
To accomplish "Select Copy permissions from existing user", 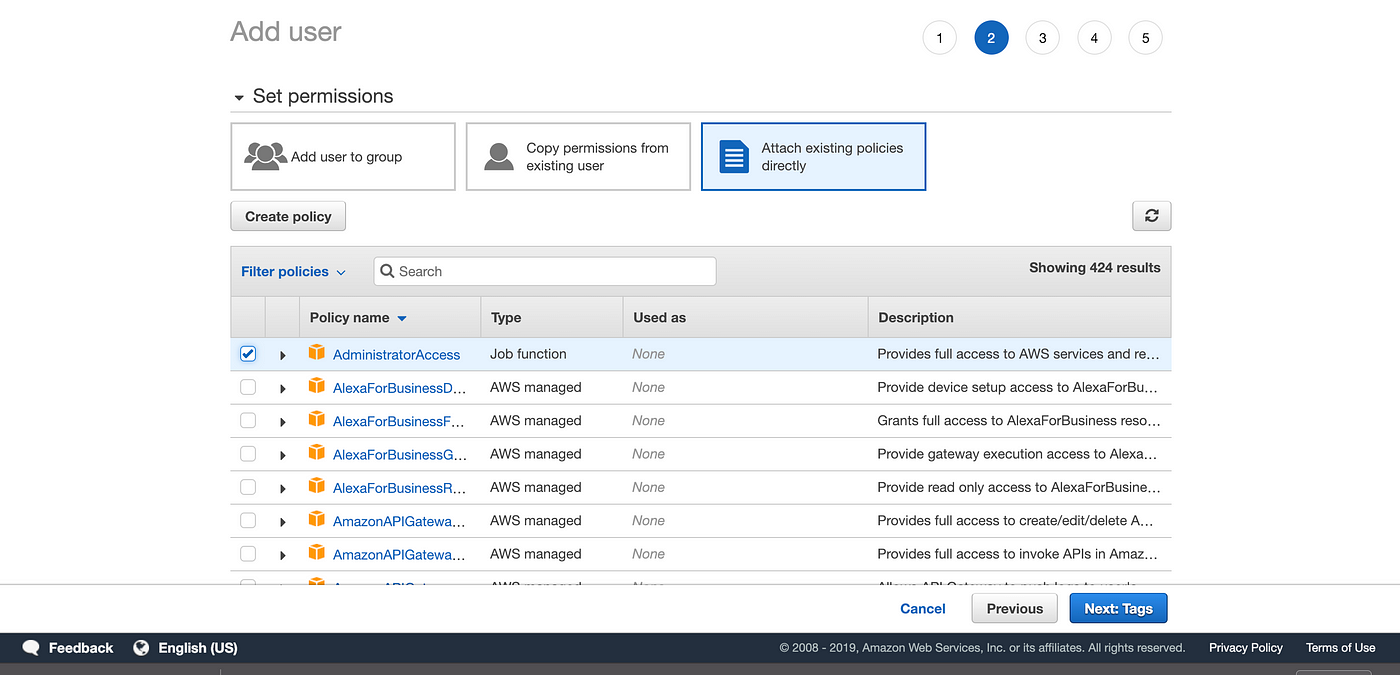I will (x=578, y=156).
